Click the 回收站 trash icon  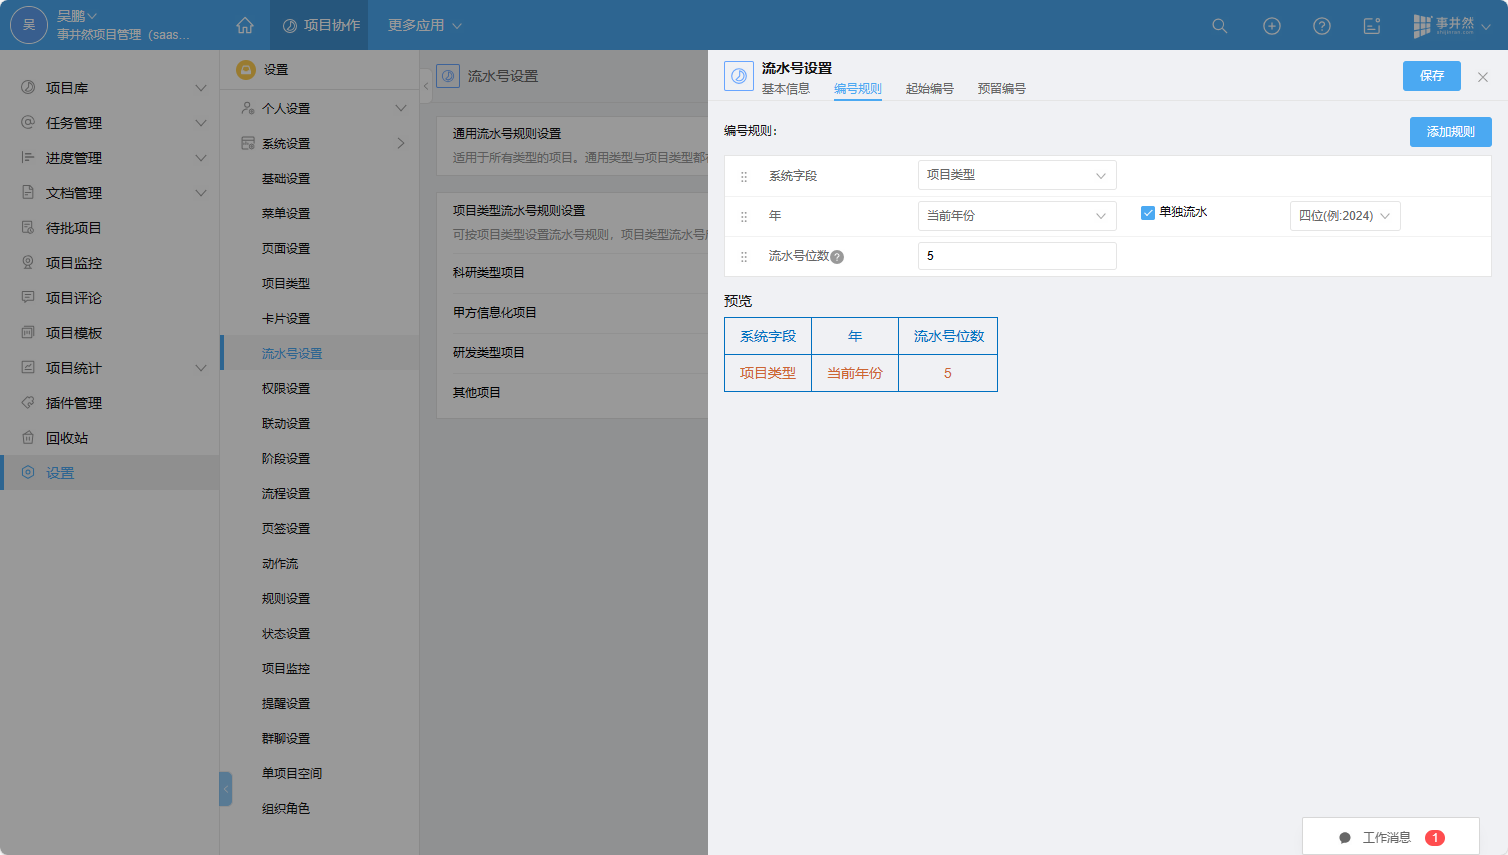pyautogui.click(x=28, y=438)
